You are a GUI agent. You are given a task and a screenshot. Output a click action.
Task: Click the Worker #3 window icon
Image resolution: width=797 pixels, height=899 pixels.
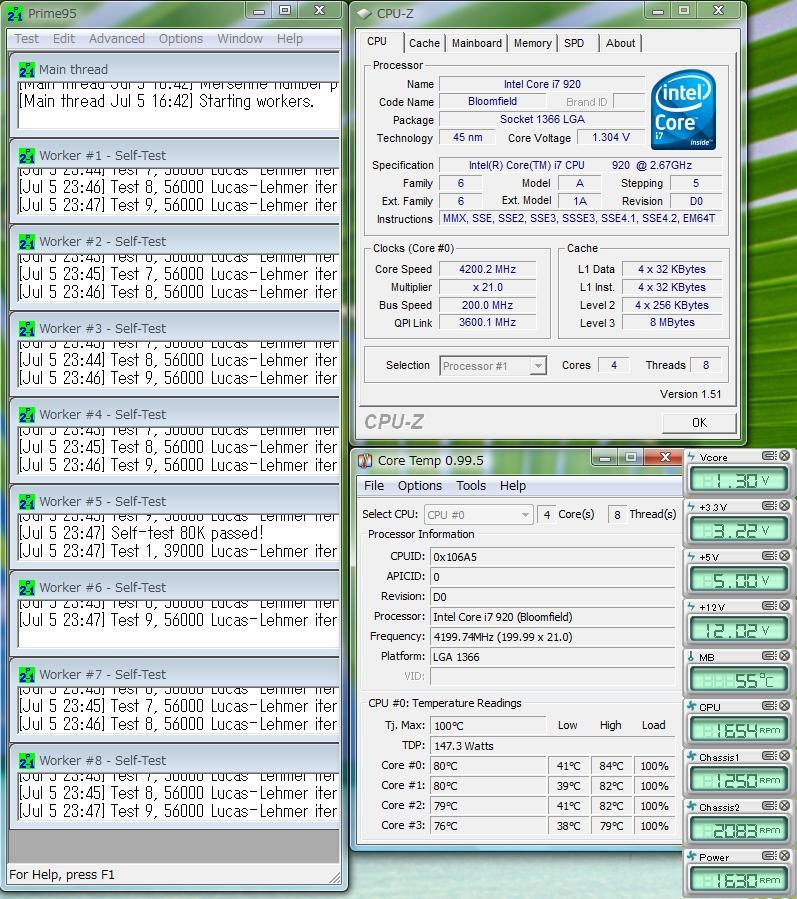(x=27, y=328)
